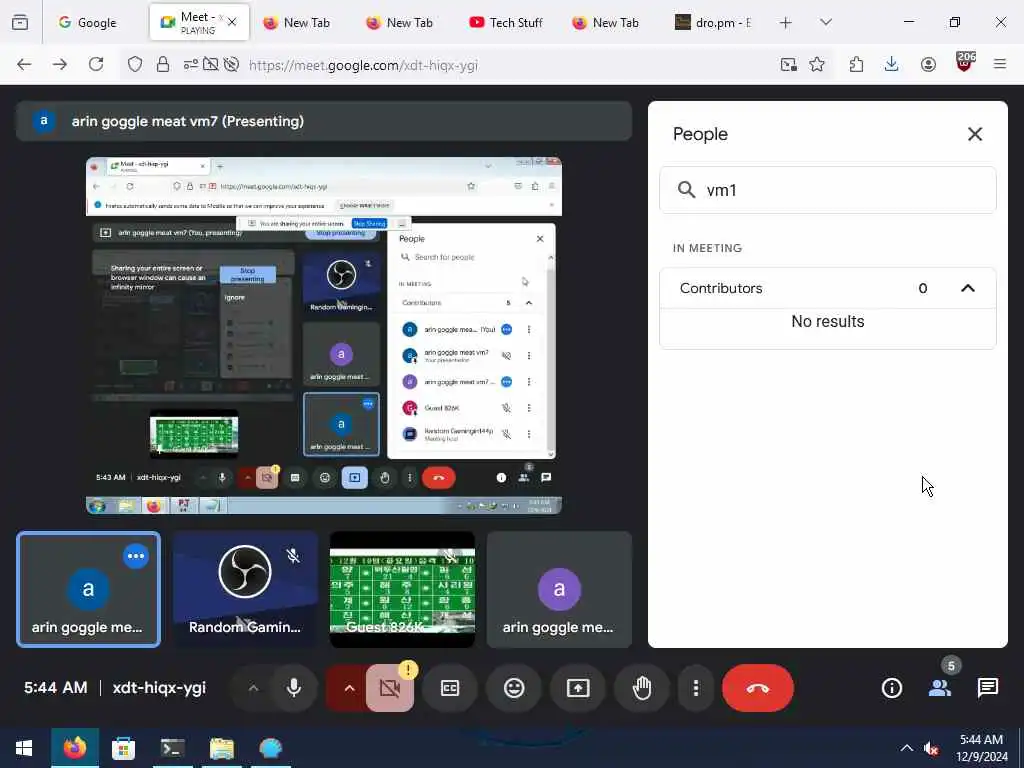Open uBlock Origin extension icon
The image size is (1024, 768).
pyautogui.click(x=965, y=63)
